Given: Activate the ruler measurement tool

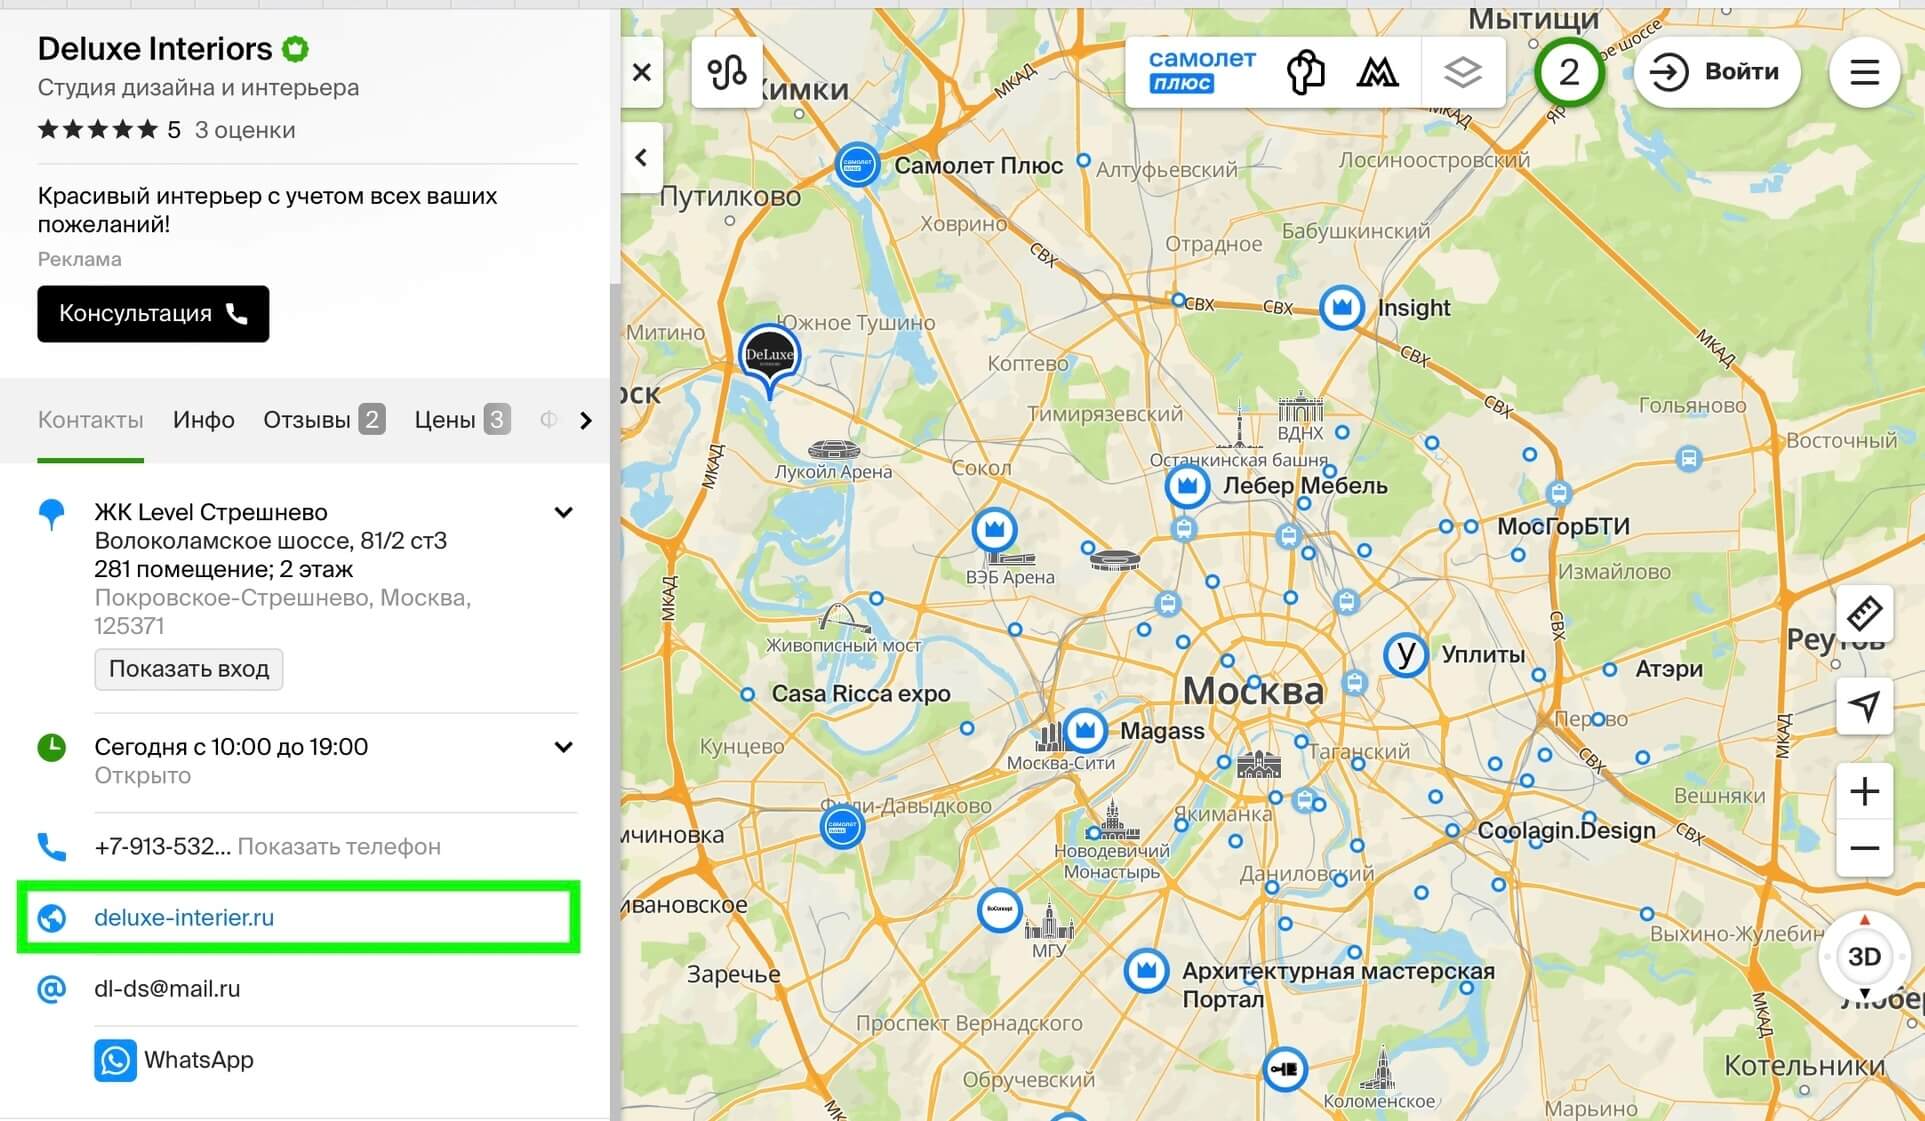Looking at the screenshot, I should pos(1864,614).
